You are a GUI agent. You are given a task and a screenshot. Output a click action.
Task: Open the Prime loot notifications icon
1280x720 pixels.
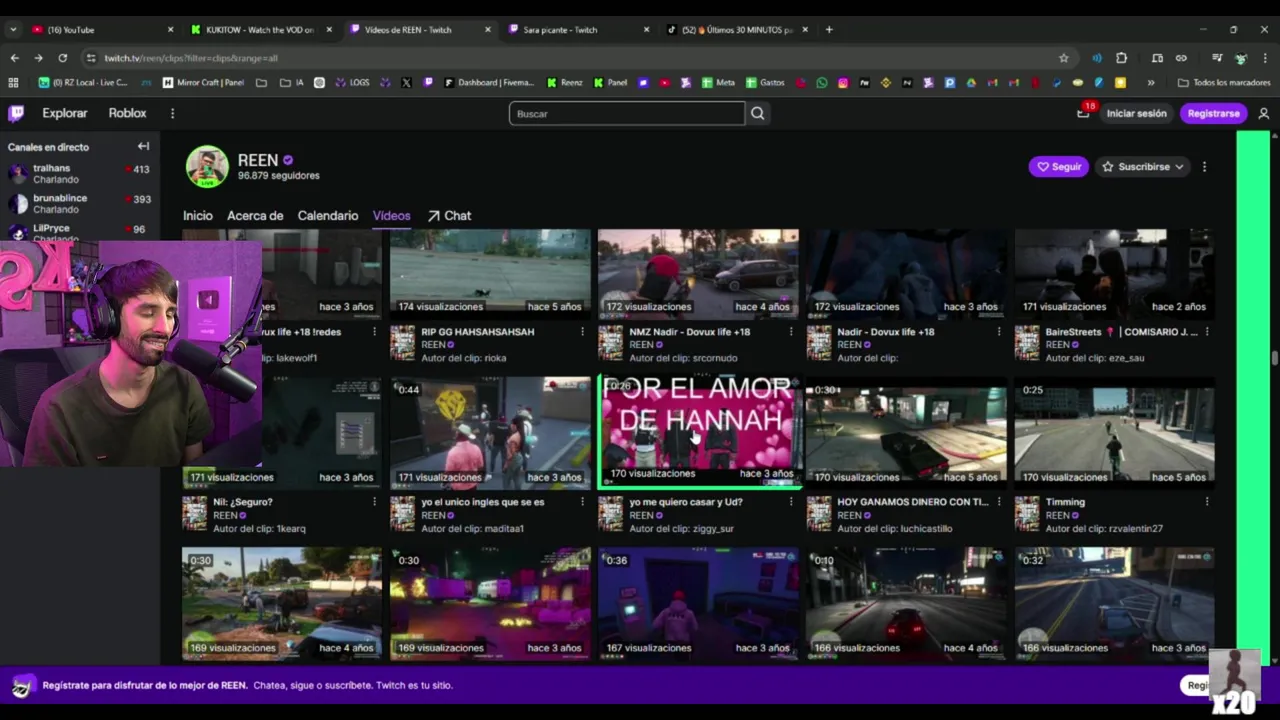click(x=1083, y=113)
